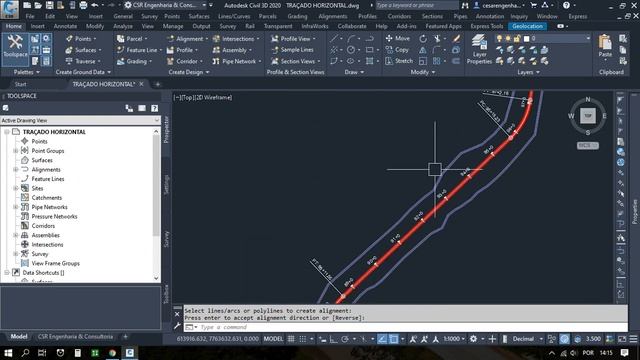640x360 pixels.
Task: Click the Windows search magnifier icon
Action: [x=25, y=353]
